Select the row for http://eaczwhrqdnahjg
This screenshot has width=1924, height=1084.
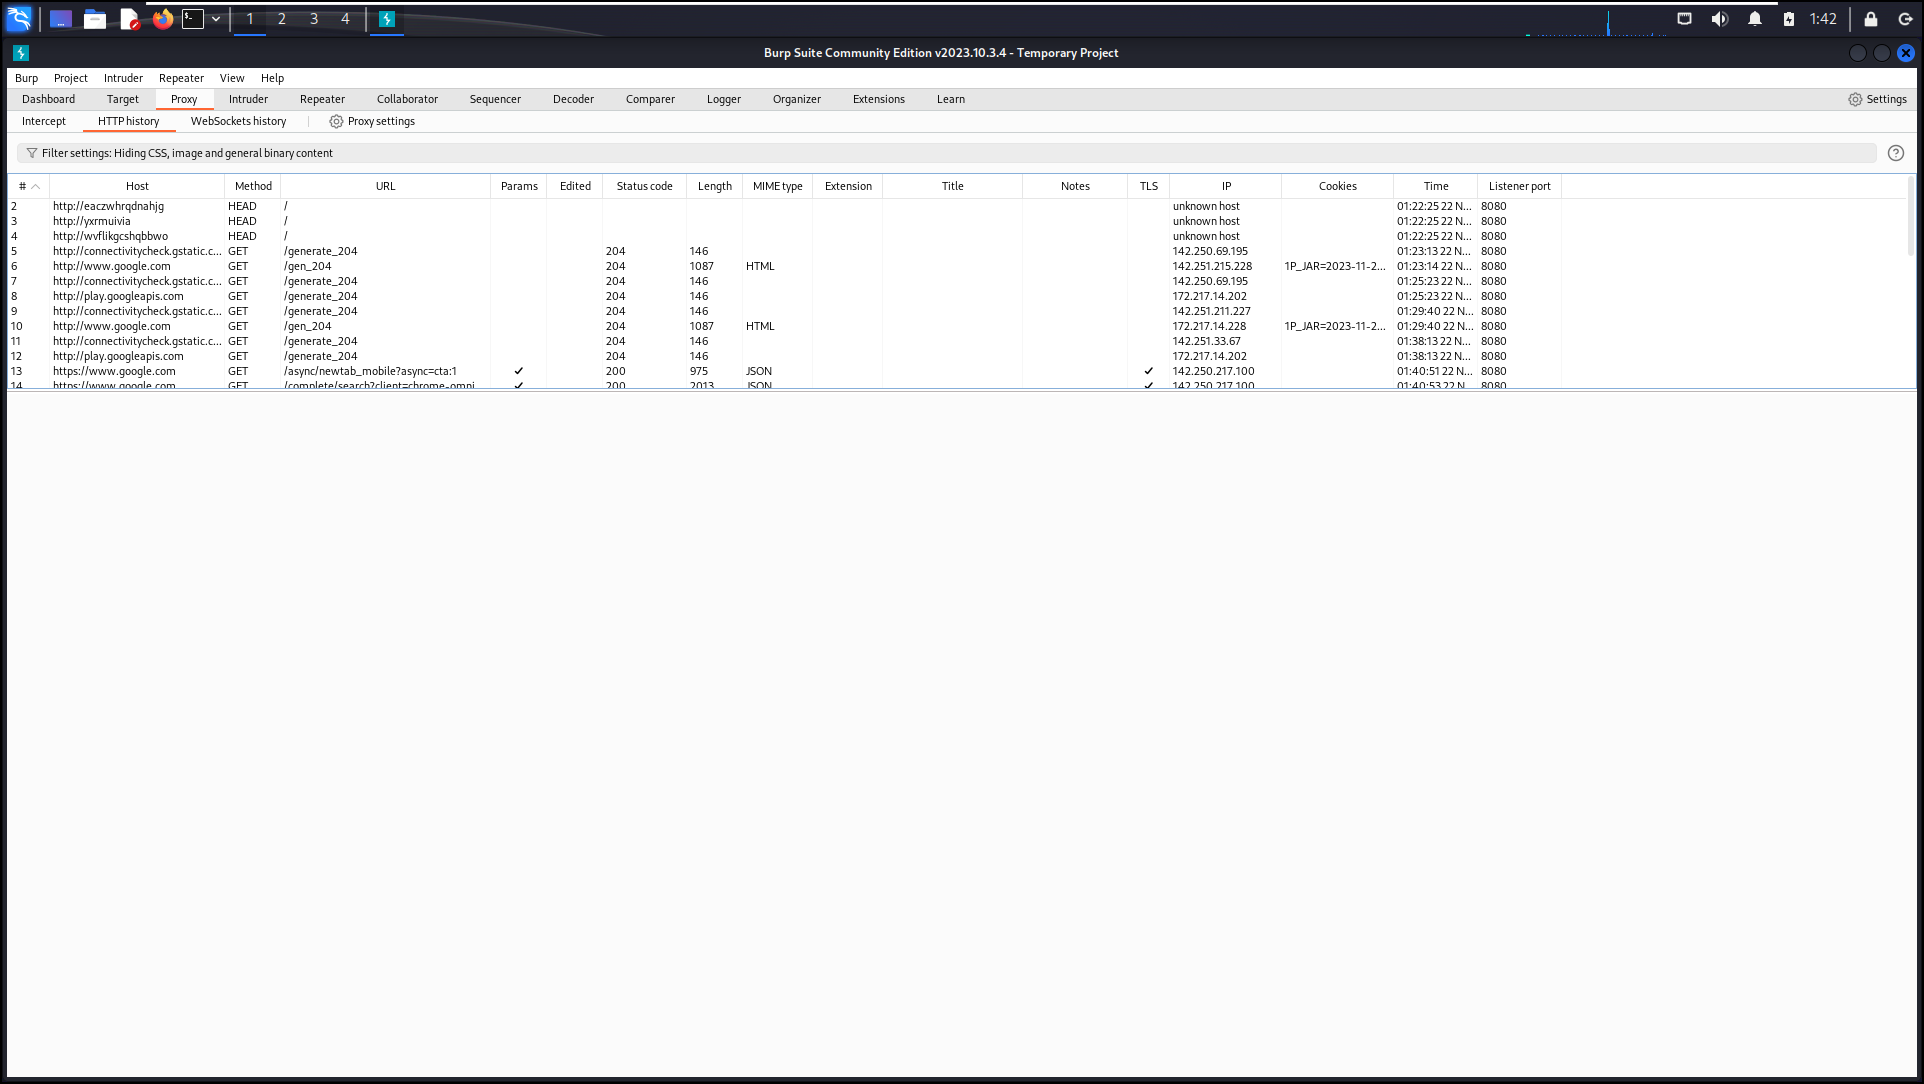(x=958, y=206)
